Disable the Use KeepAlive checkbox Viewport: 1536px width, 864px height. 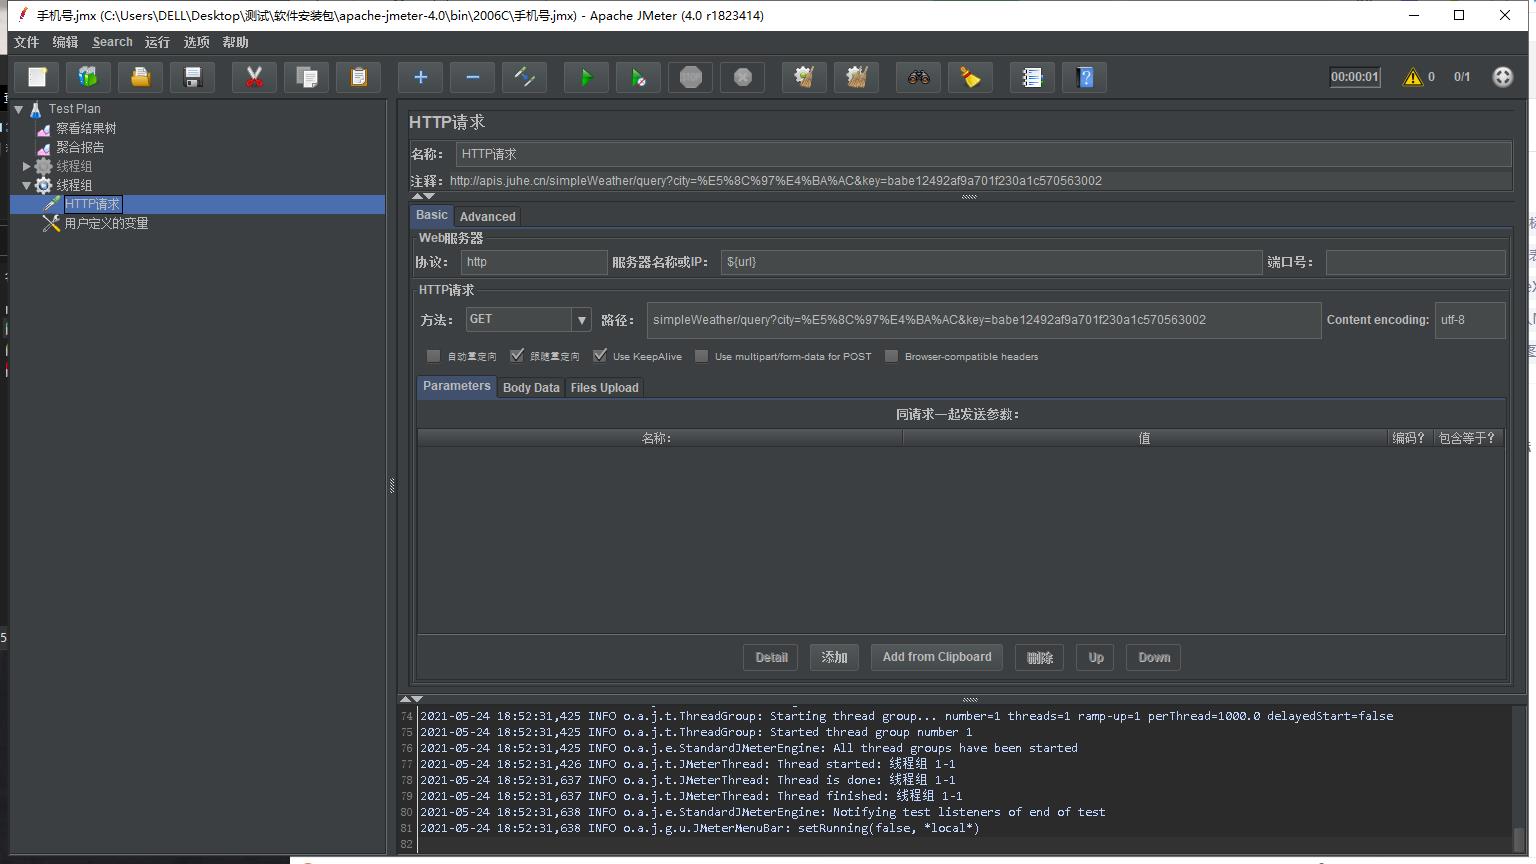(600, 356)
